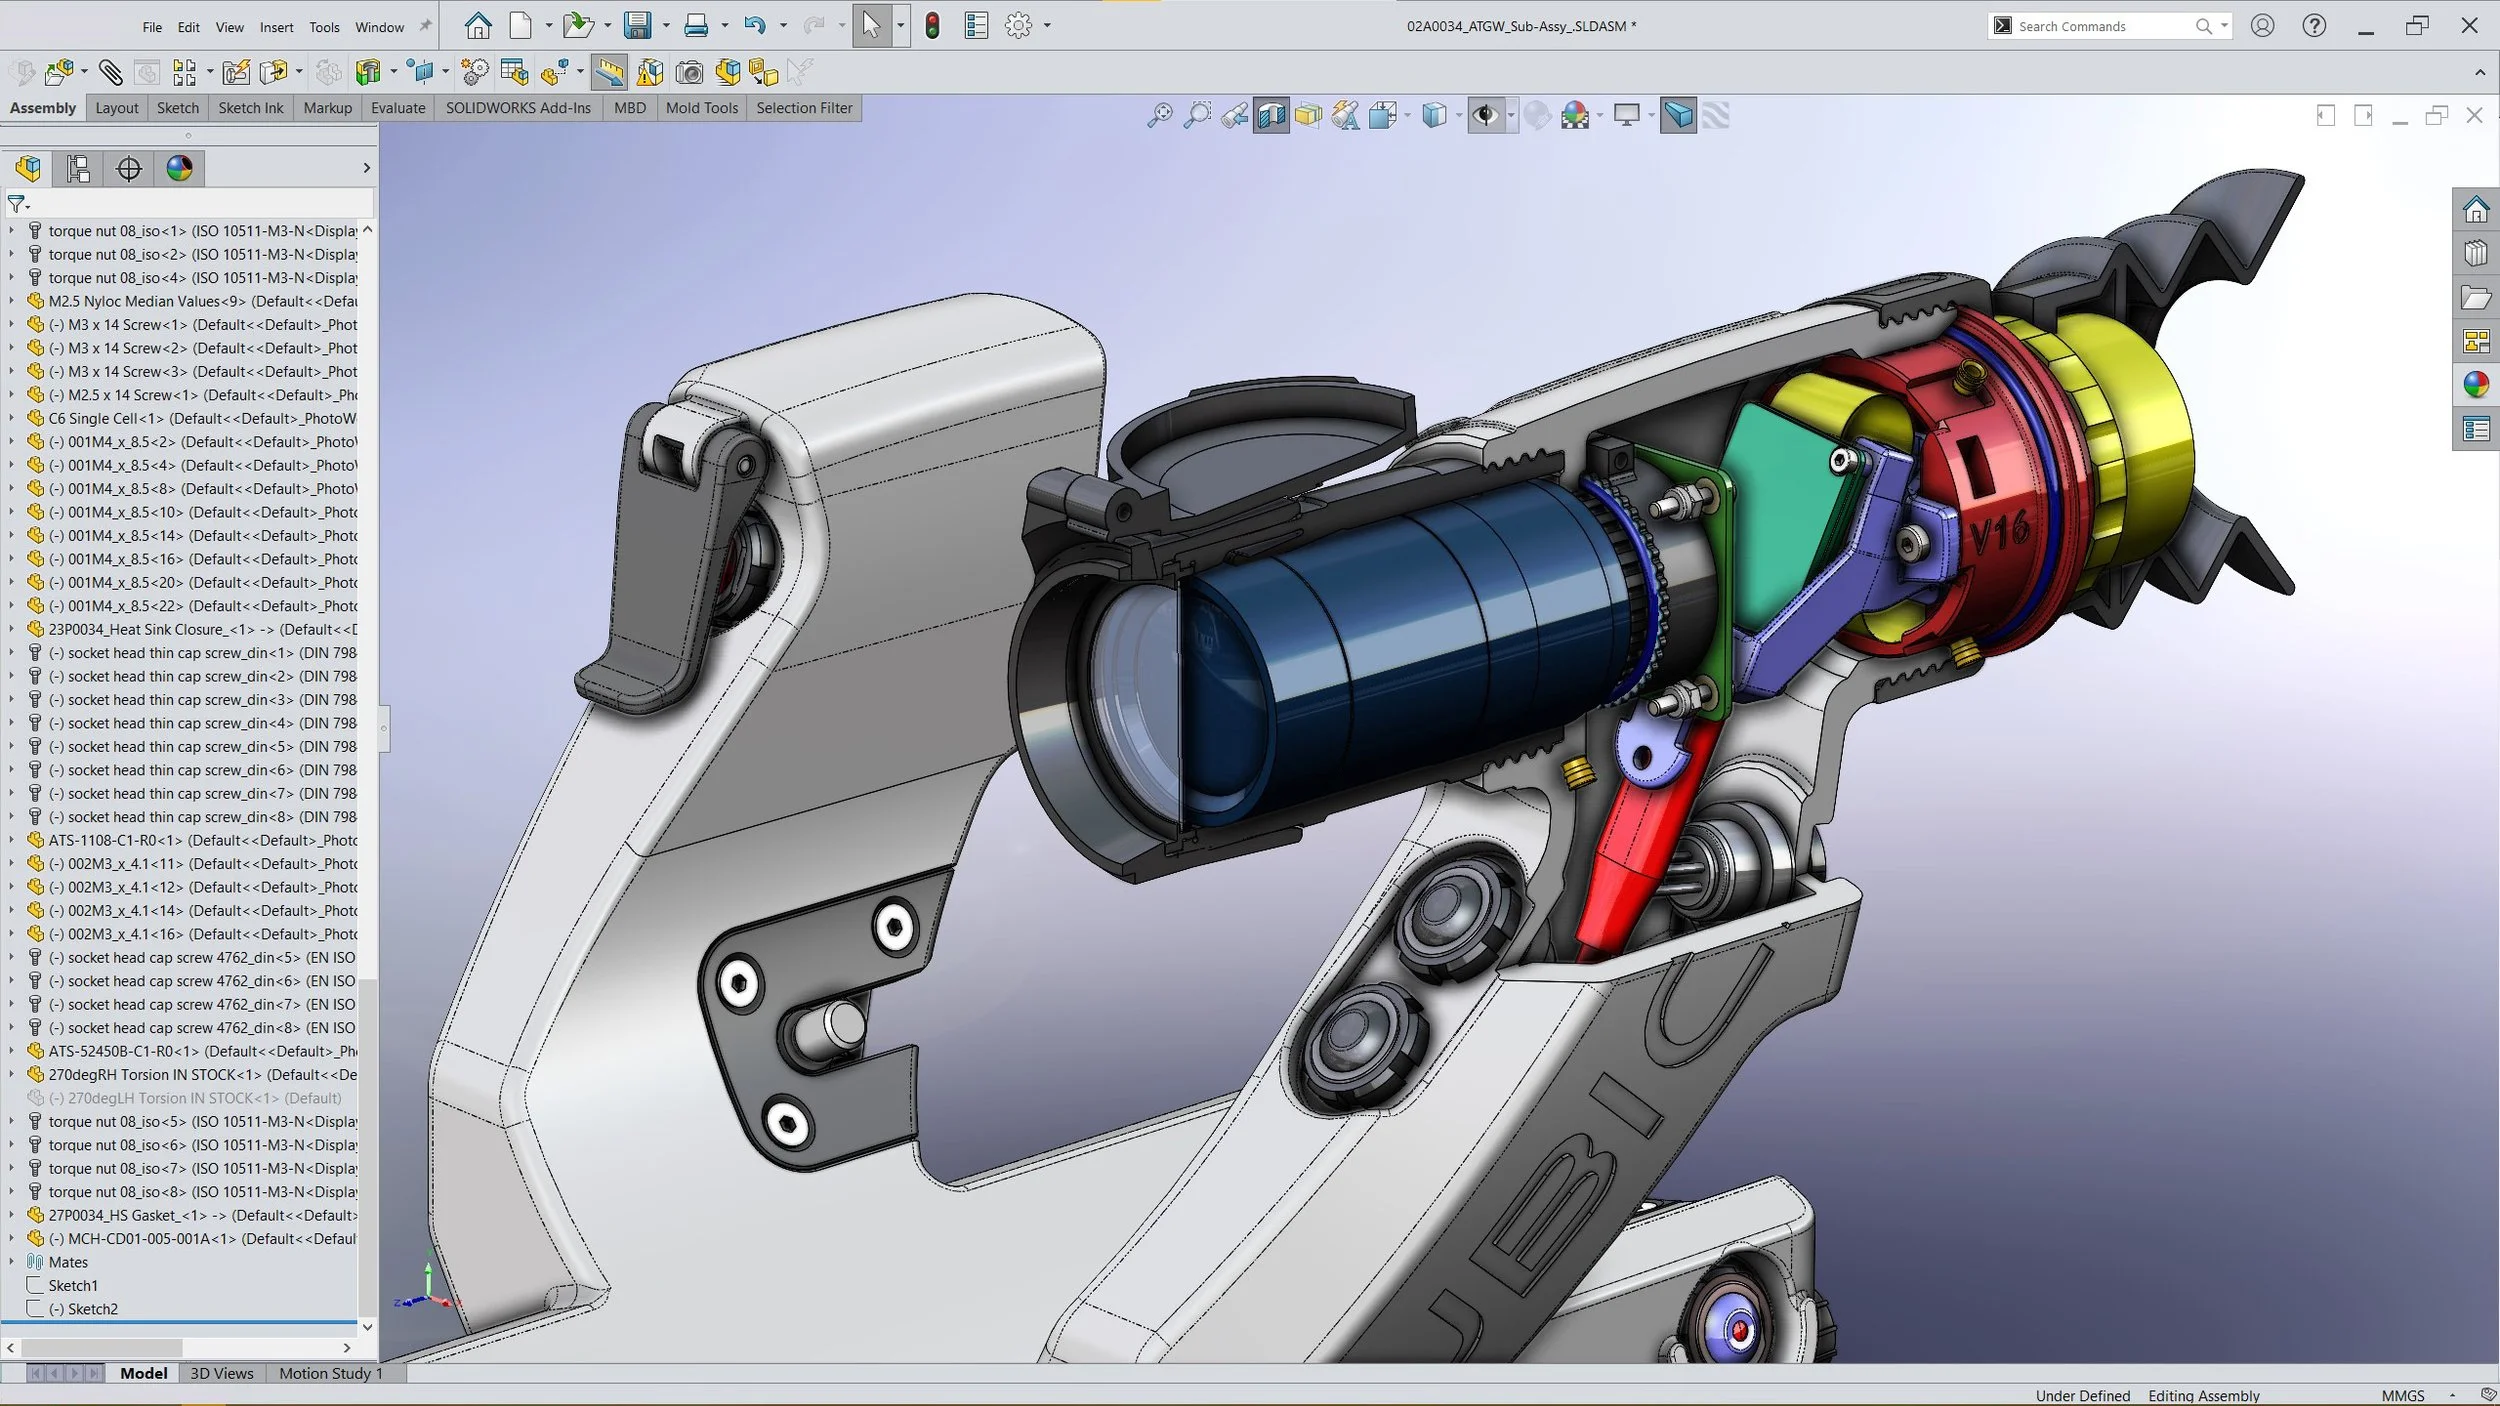Click the Bill of Materials table icon
The height and width of the screenshot is (1406, 2500).
point(514,72)
